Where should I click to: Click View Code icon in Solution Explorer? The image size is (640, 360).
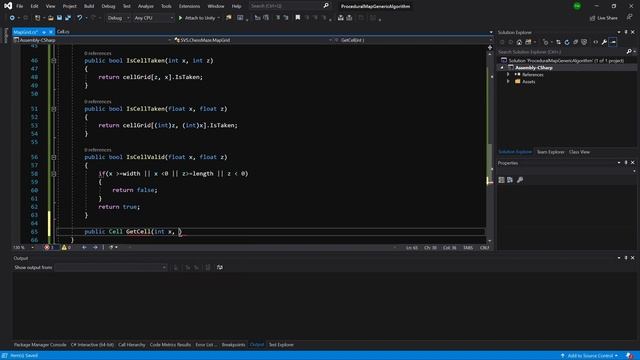596,42
